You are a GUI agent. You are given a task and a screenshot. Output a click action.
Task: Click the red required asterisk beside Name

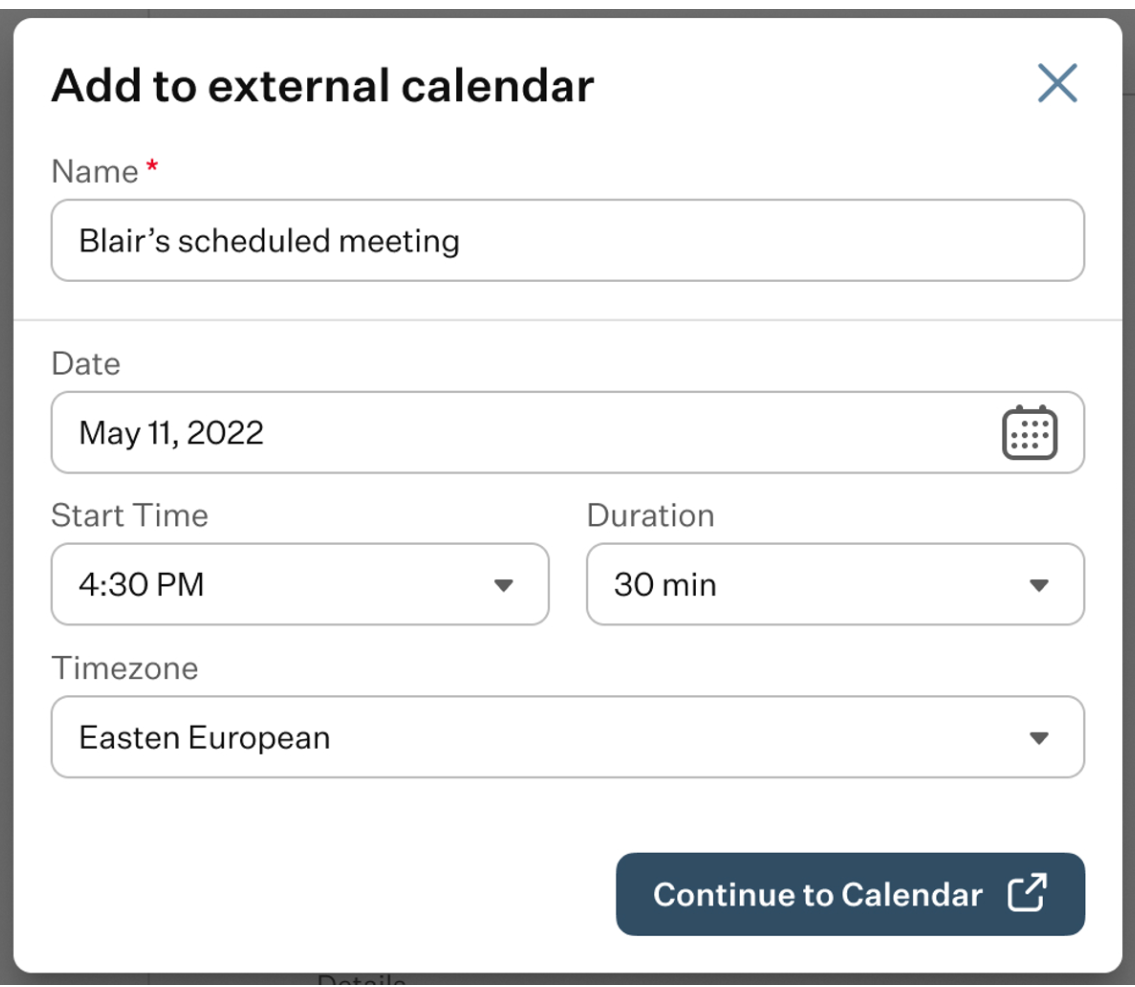pyautogui.click(x=152, y=167)
